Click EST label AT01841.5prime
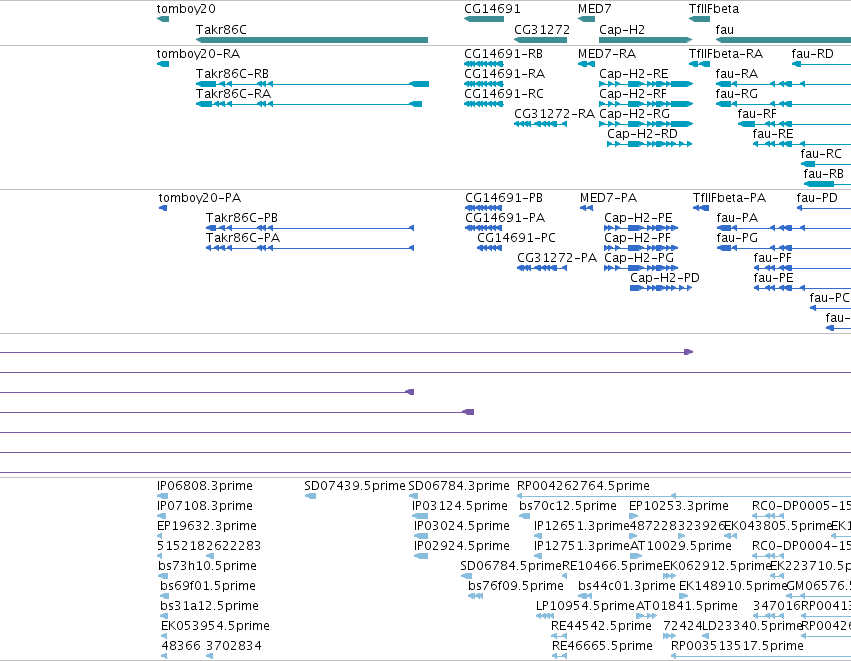 click(687, 606)
